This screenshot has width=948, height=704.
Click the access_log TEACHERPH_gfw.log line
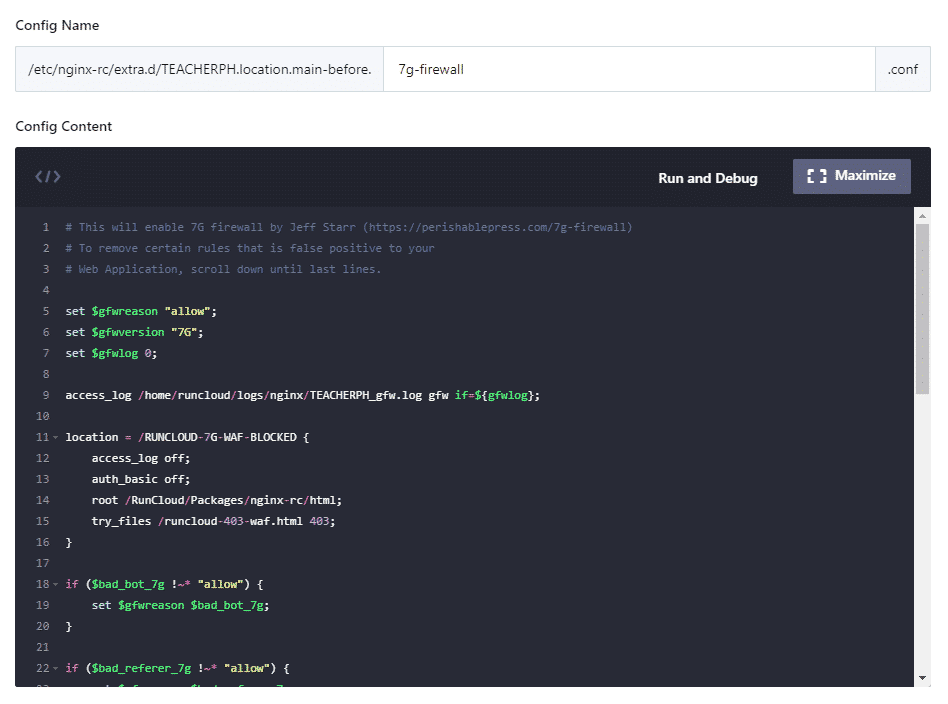coord(302,395)
